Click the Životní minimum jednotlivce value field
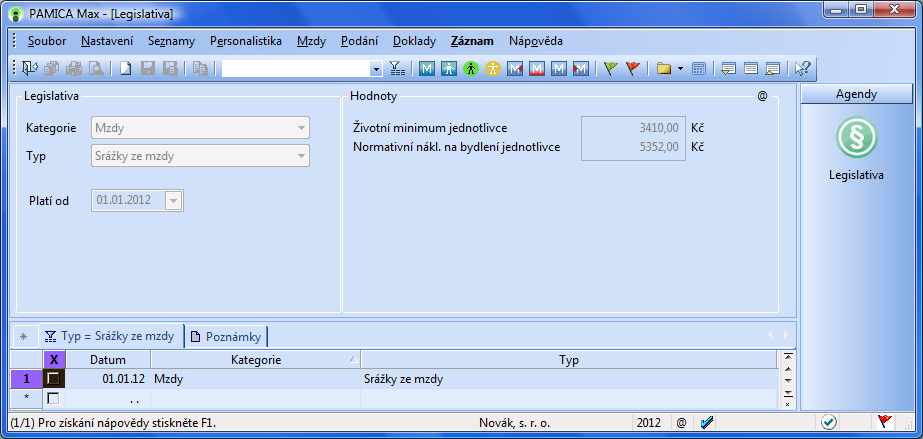923x439 pixels. (632, 128)
